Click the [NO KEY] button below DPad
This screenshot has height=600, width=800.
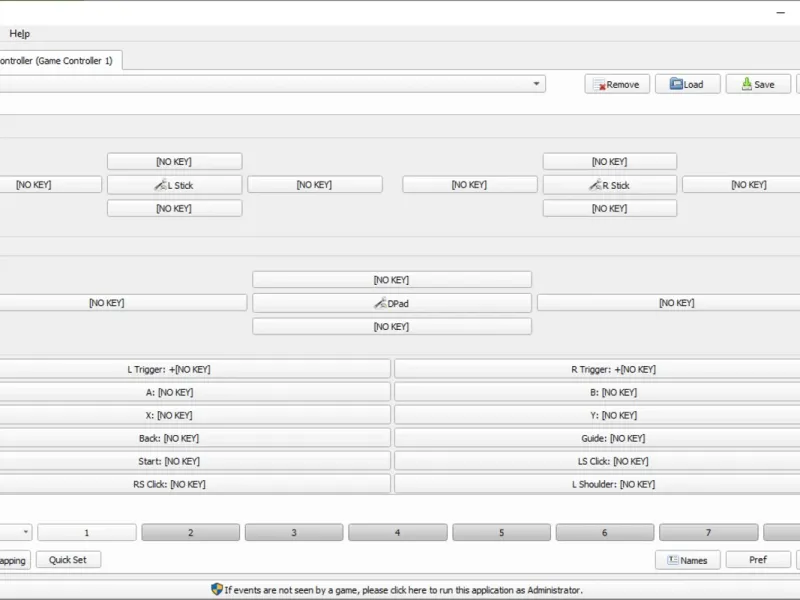point(392,327)
